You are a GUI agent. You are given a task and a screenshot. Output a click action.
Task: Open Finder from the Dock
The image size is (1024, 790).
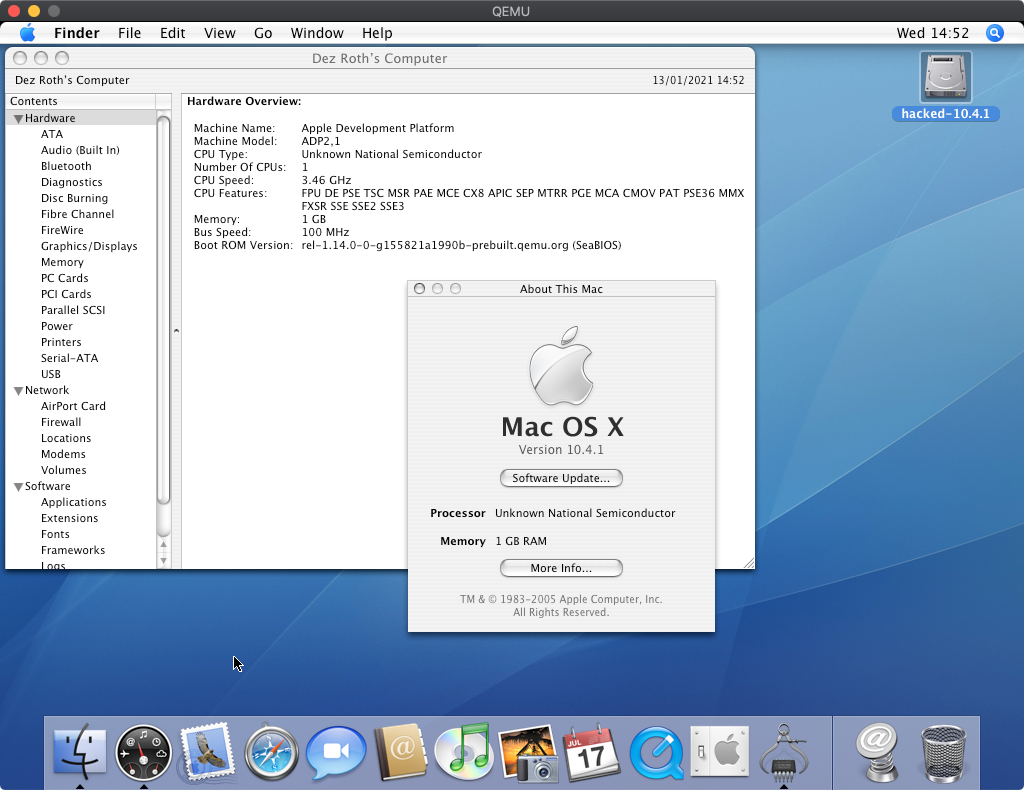click(x=80, y=752)
